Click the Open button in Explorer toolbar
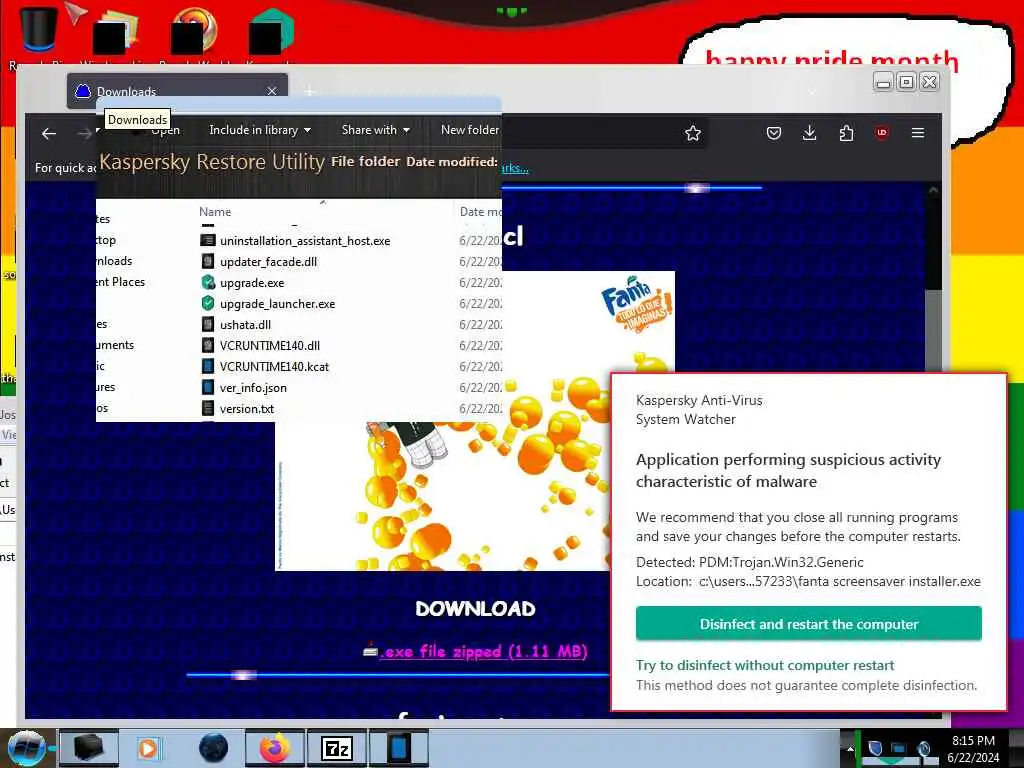1024x768 pixels. (x=165, y=130)
